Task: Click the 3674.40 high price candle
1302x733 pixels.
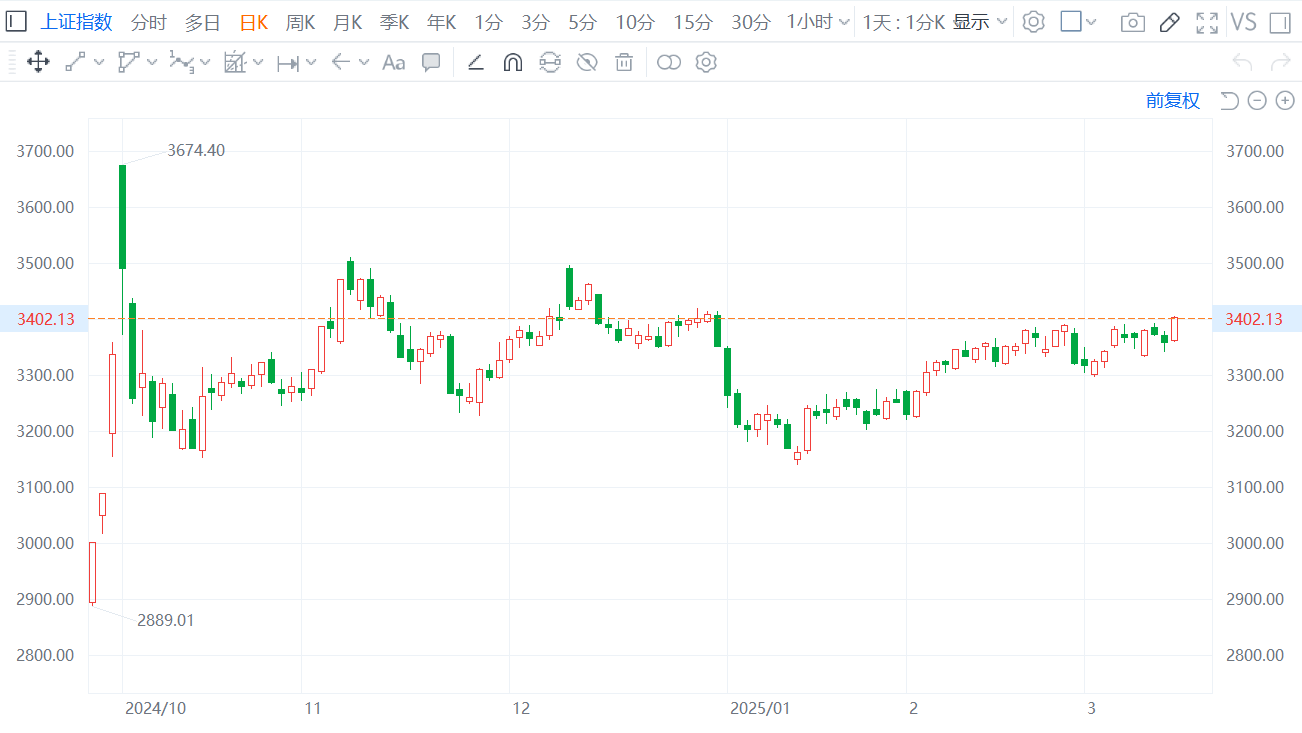Action: click(x=122, y=217)
